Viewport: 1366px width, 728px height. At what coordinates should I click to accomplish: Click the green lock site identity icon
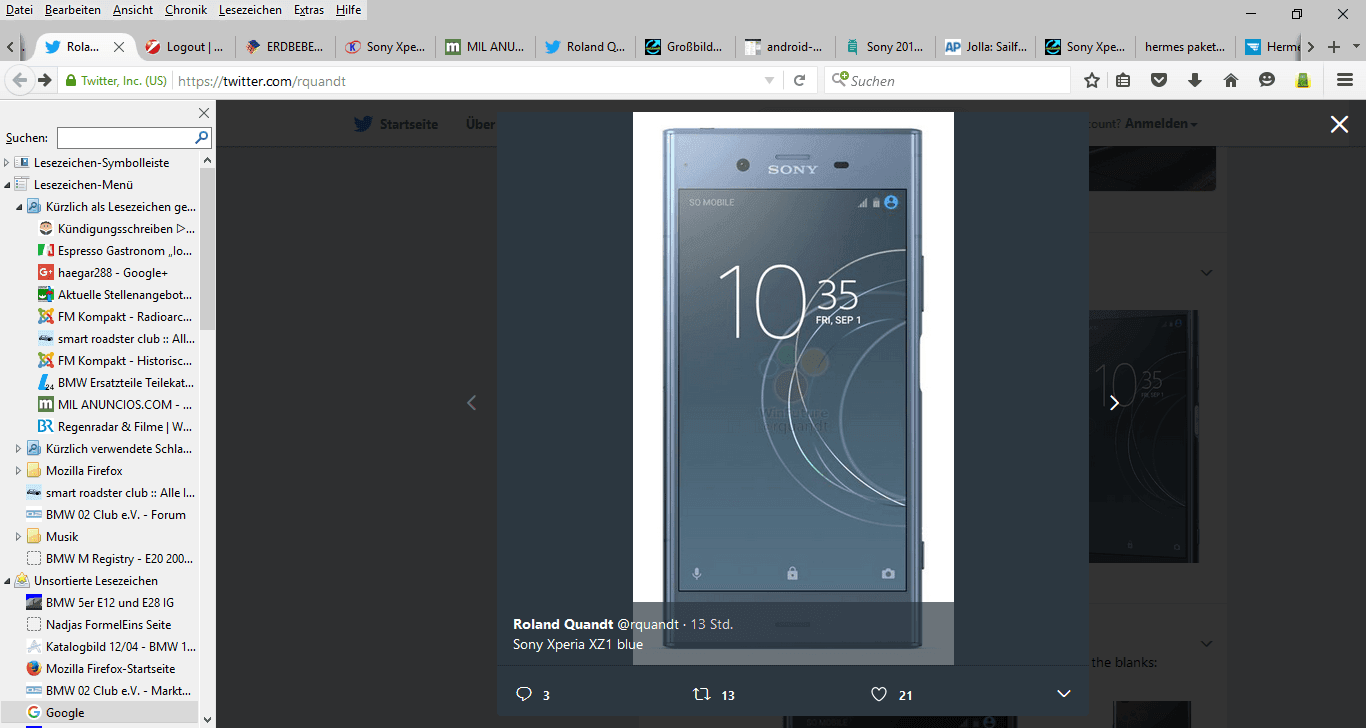[70, 81]
